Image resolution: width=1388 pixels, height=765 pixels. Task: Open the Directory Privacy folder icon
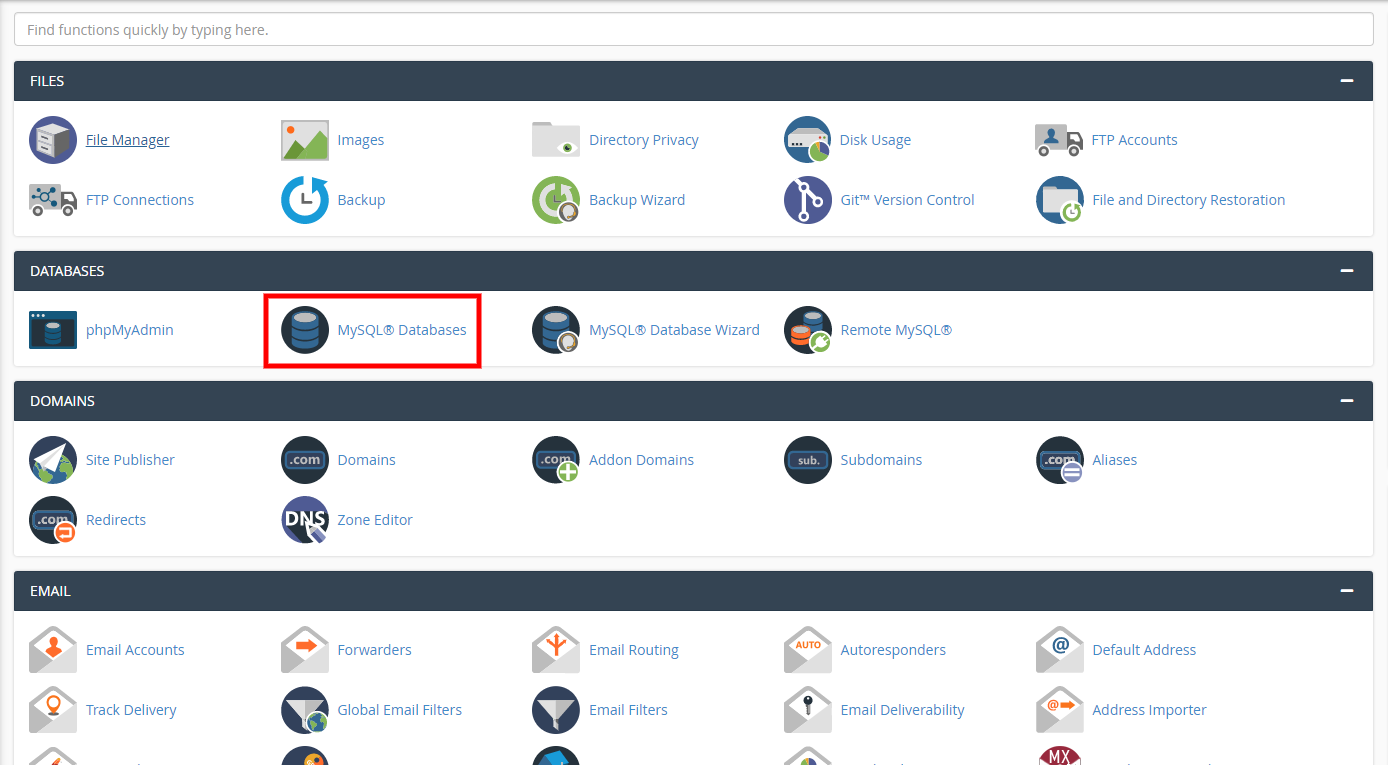(556, 140)
